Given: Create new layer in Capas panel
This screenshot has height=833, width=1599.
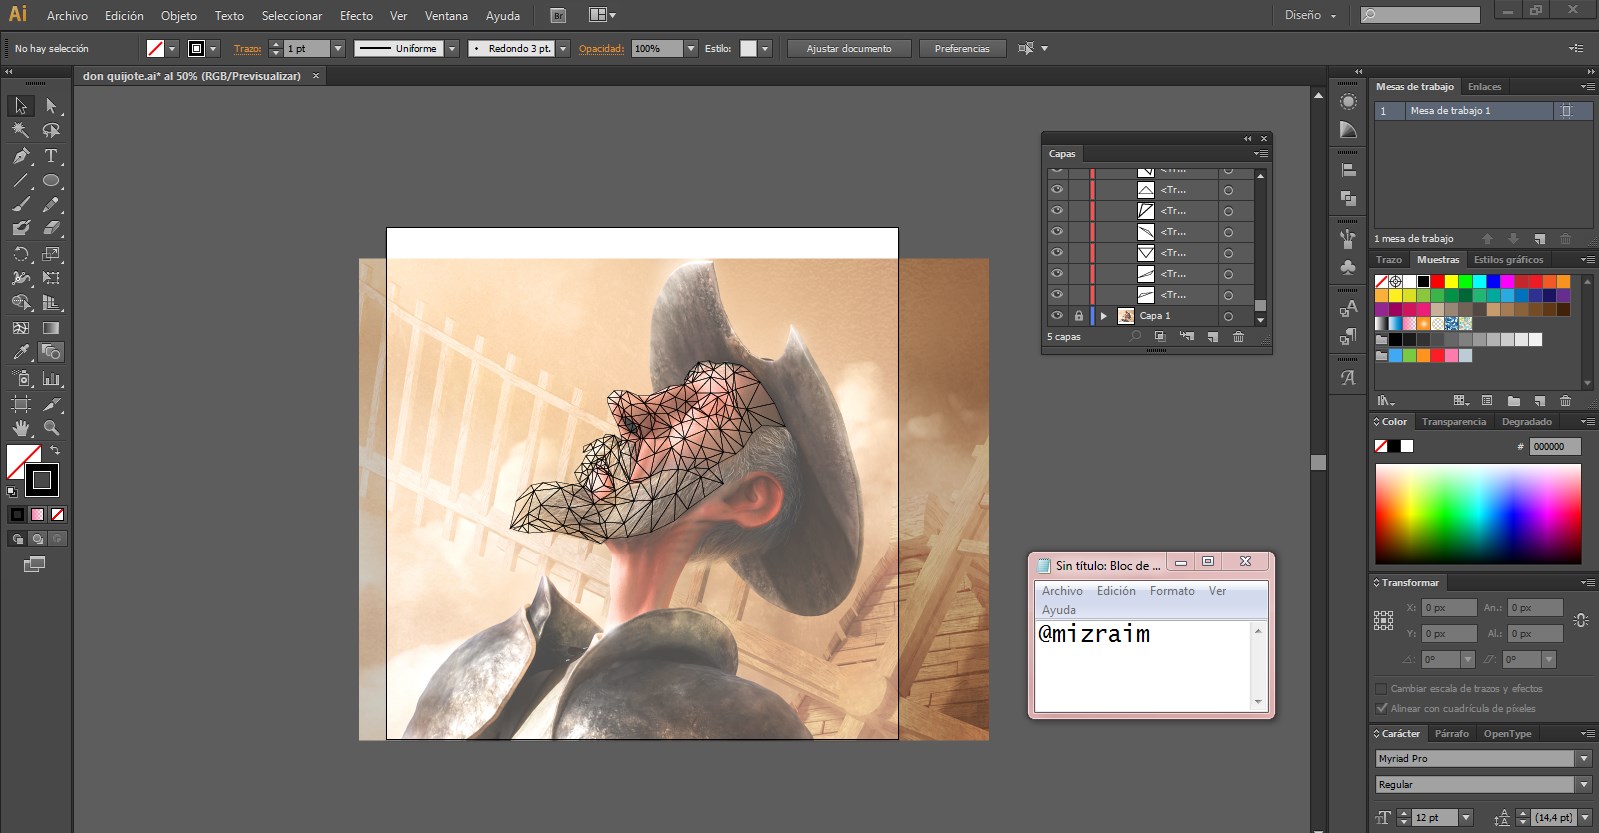Looking at the screenshot, I should tap(1213, 337).
